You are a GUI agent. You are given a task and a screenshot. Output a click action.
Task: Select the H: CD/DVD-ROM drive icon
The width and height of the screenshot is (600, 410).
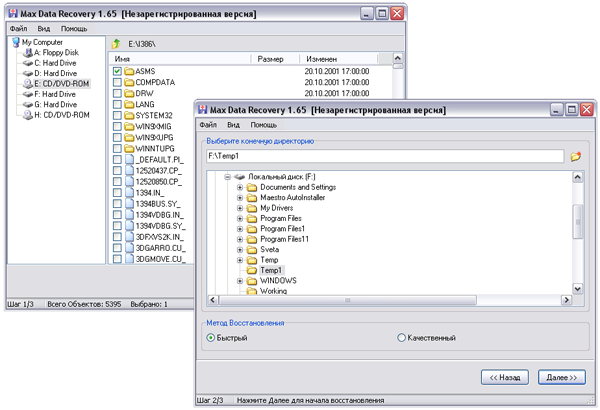[x=28, y=115]
